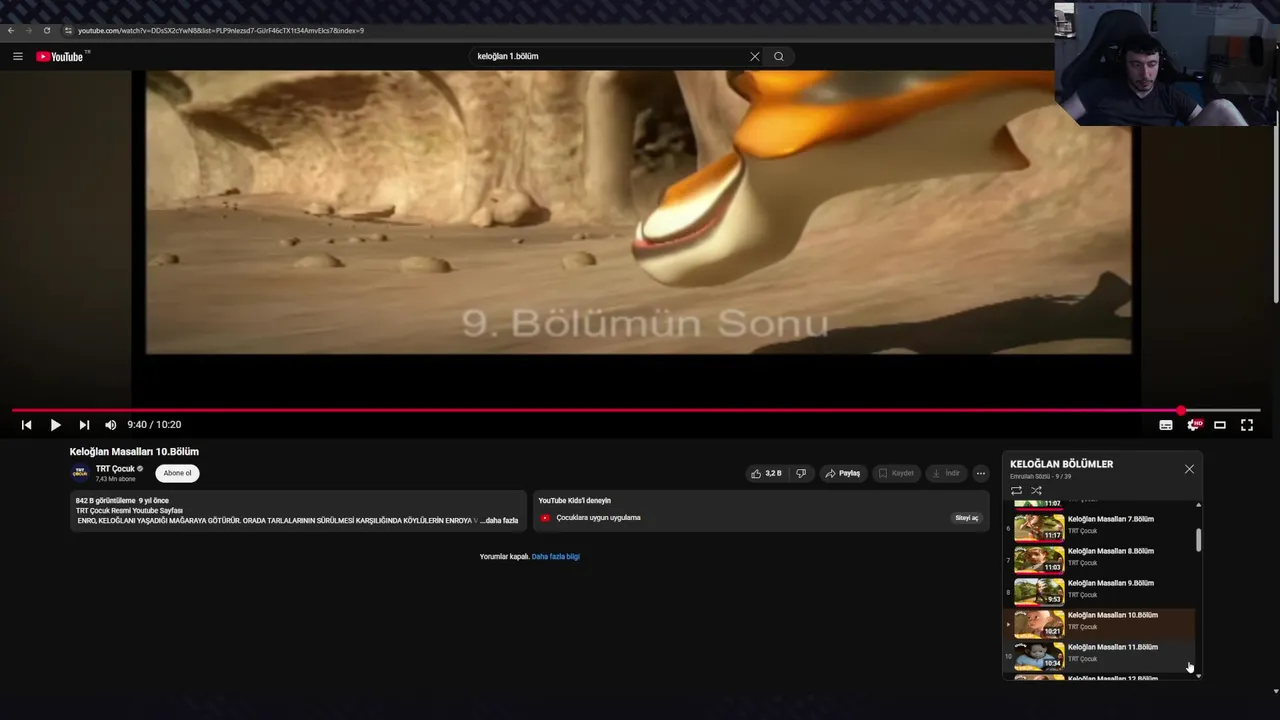The height and width of the screenshot is (720, 1280).
Task: Click the YouTube Kids app icon
Action: pyautogui.click(x=545, y=518)
